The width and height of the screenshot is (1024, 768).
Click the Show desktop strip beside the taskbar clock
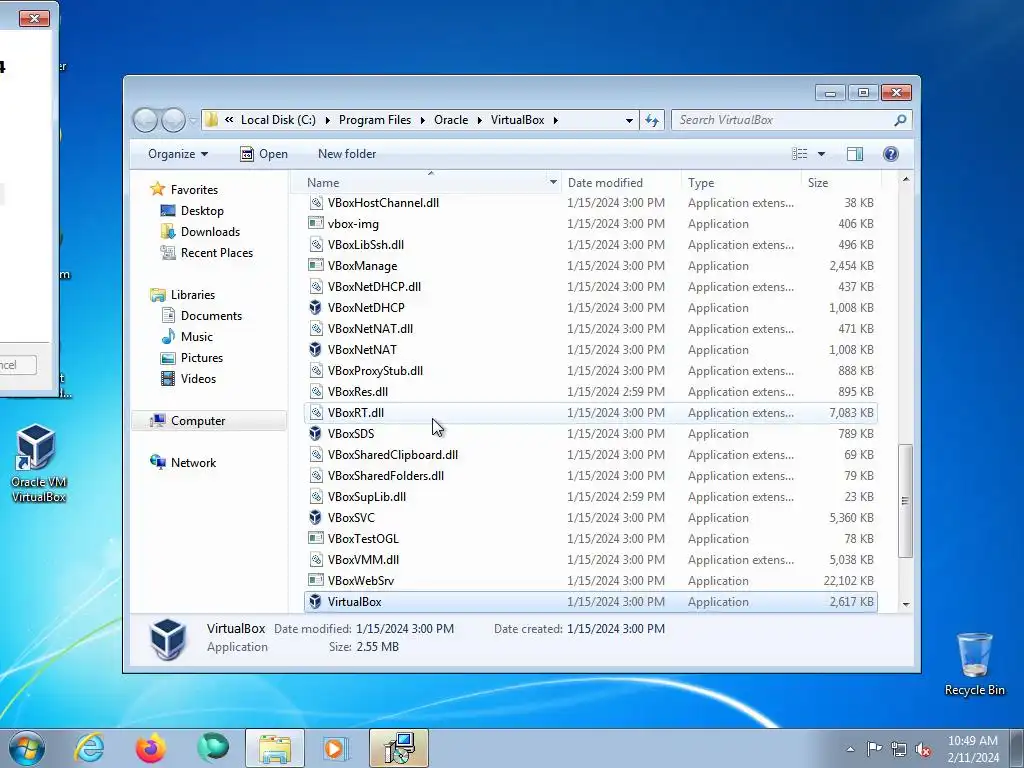click(x=1017, y=748)
